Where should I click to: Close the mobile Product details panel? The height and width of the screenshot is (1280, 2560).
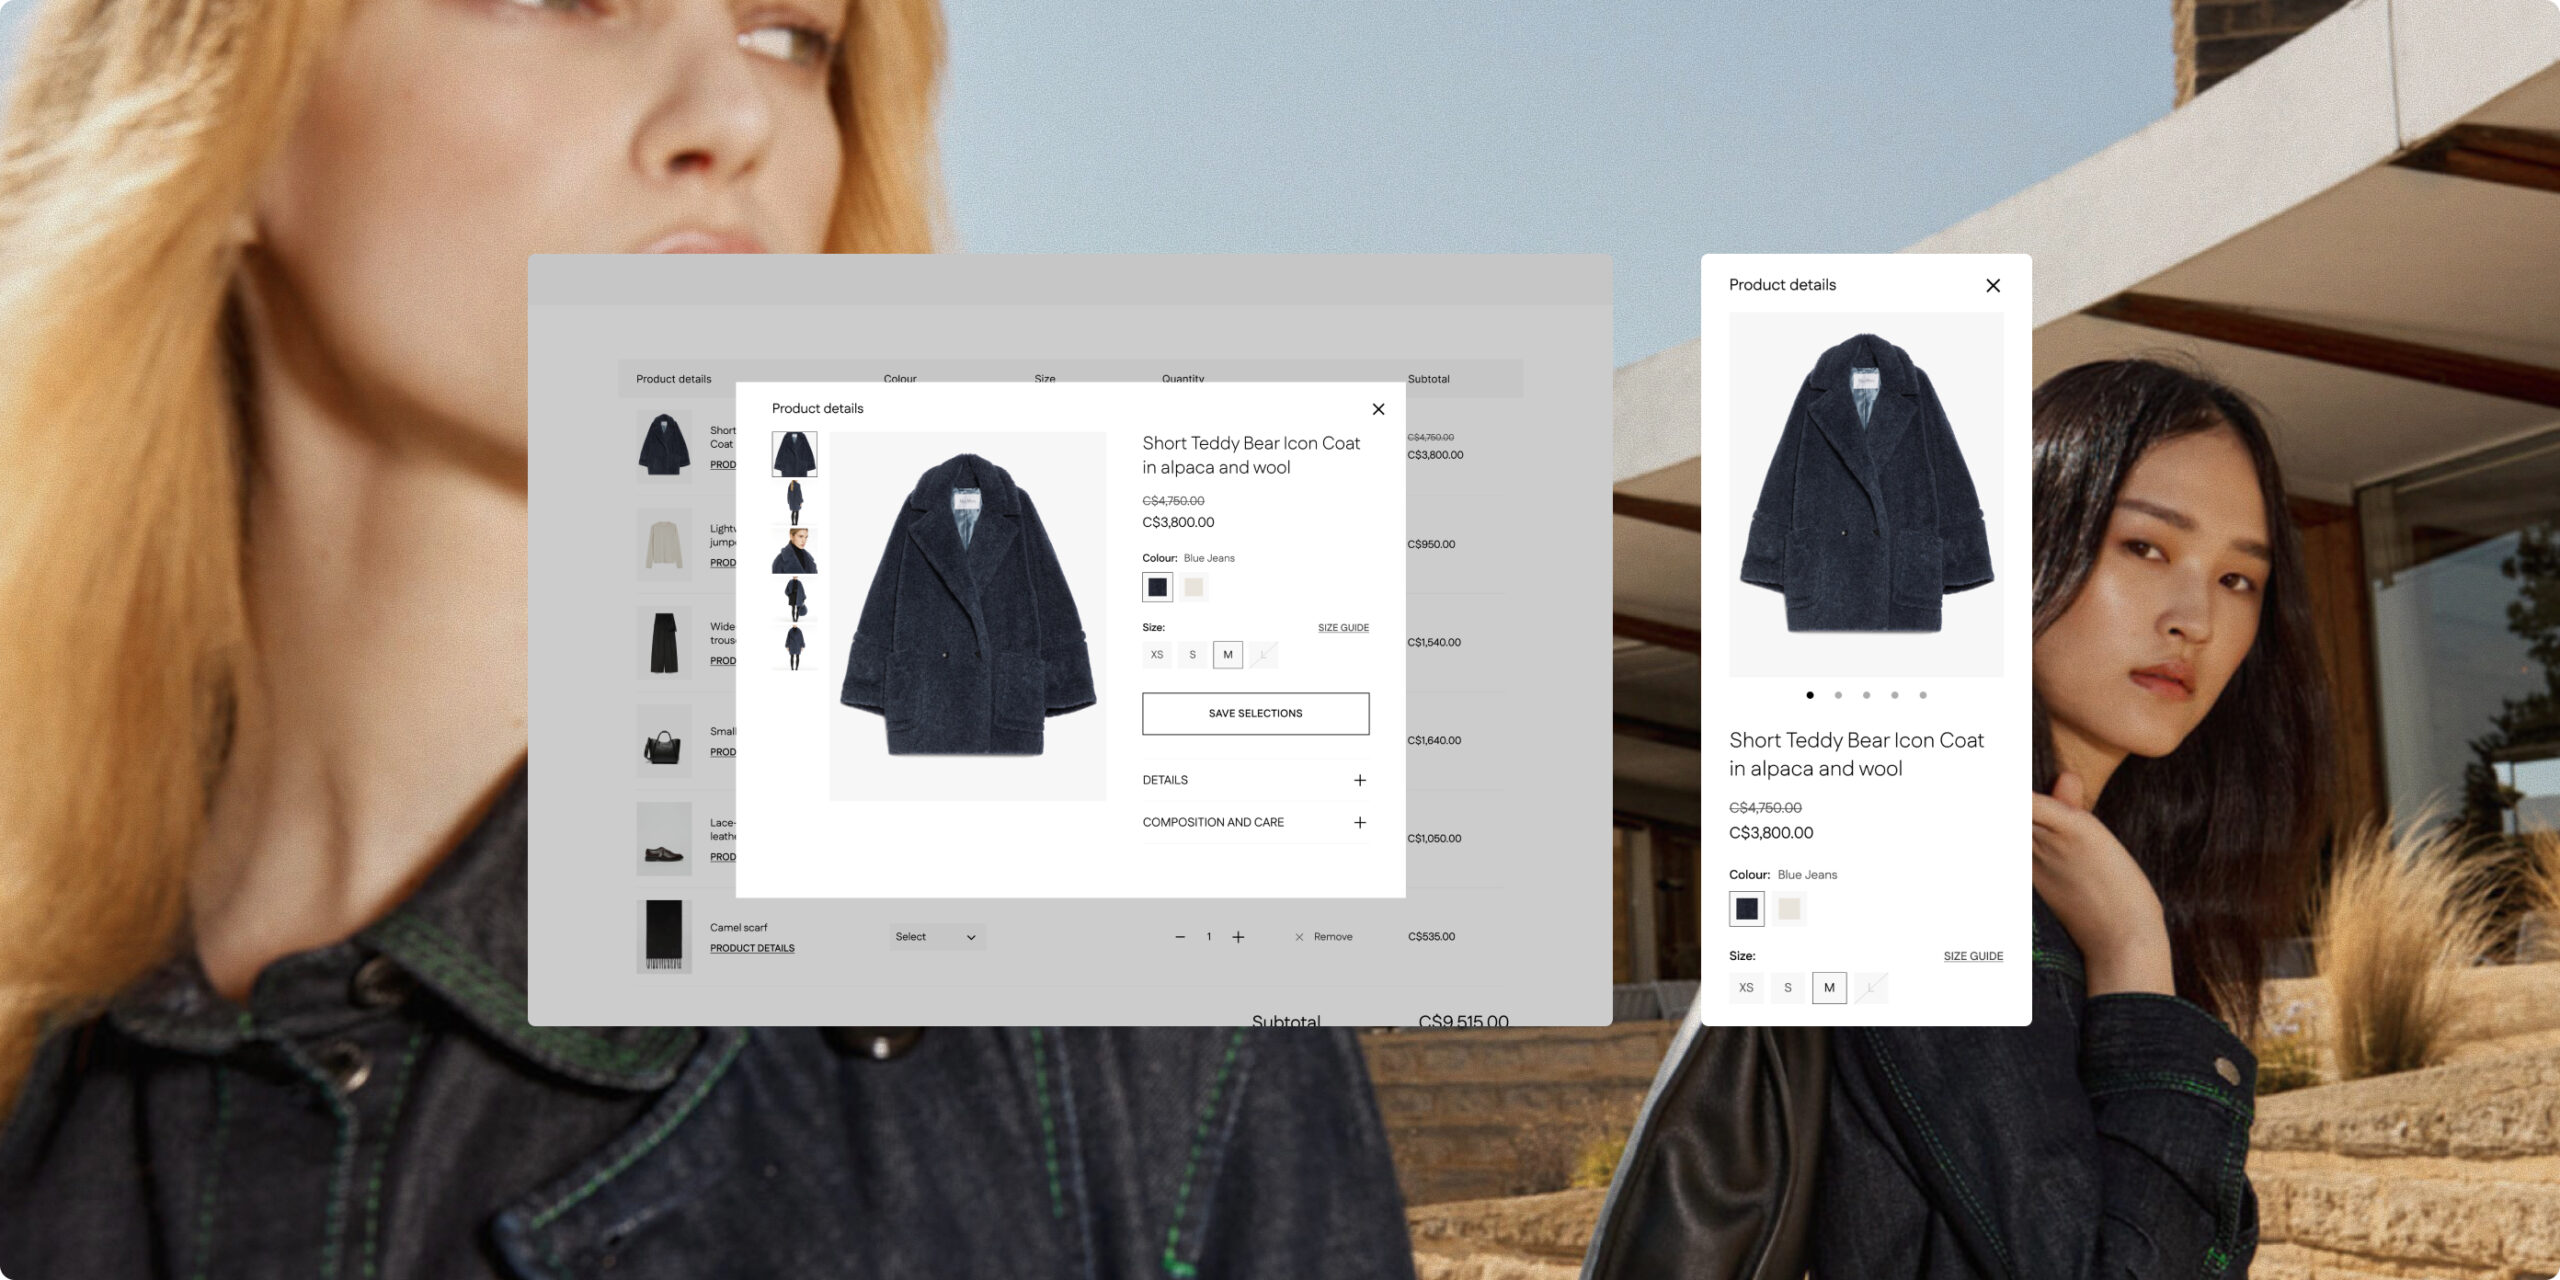(x=1993, y=286)
